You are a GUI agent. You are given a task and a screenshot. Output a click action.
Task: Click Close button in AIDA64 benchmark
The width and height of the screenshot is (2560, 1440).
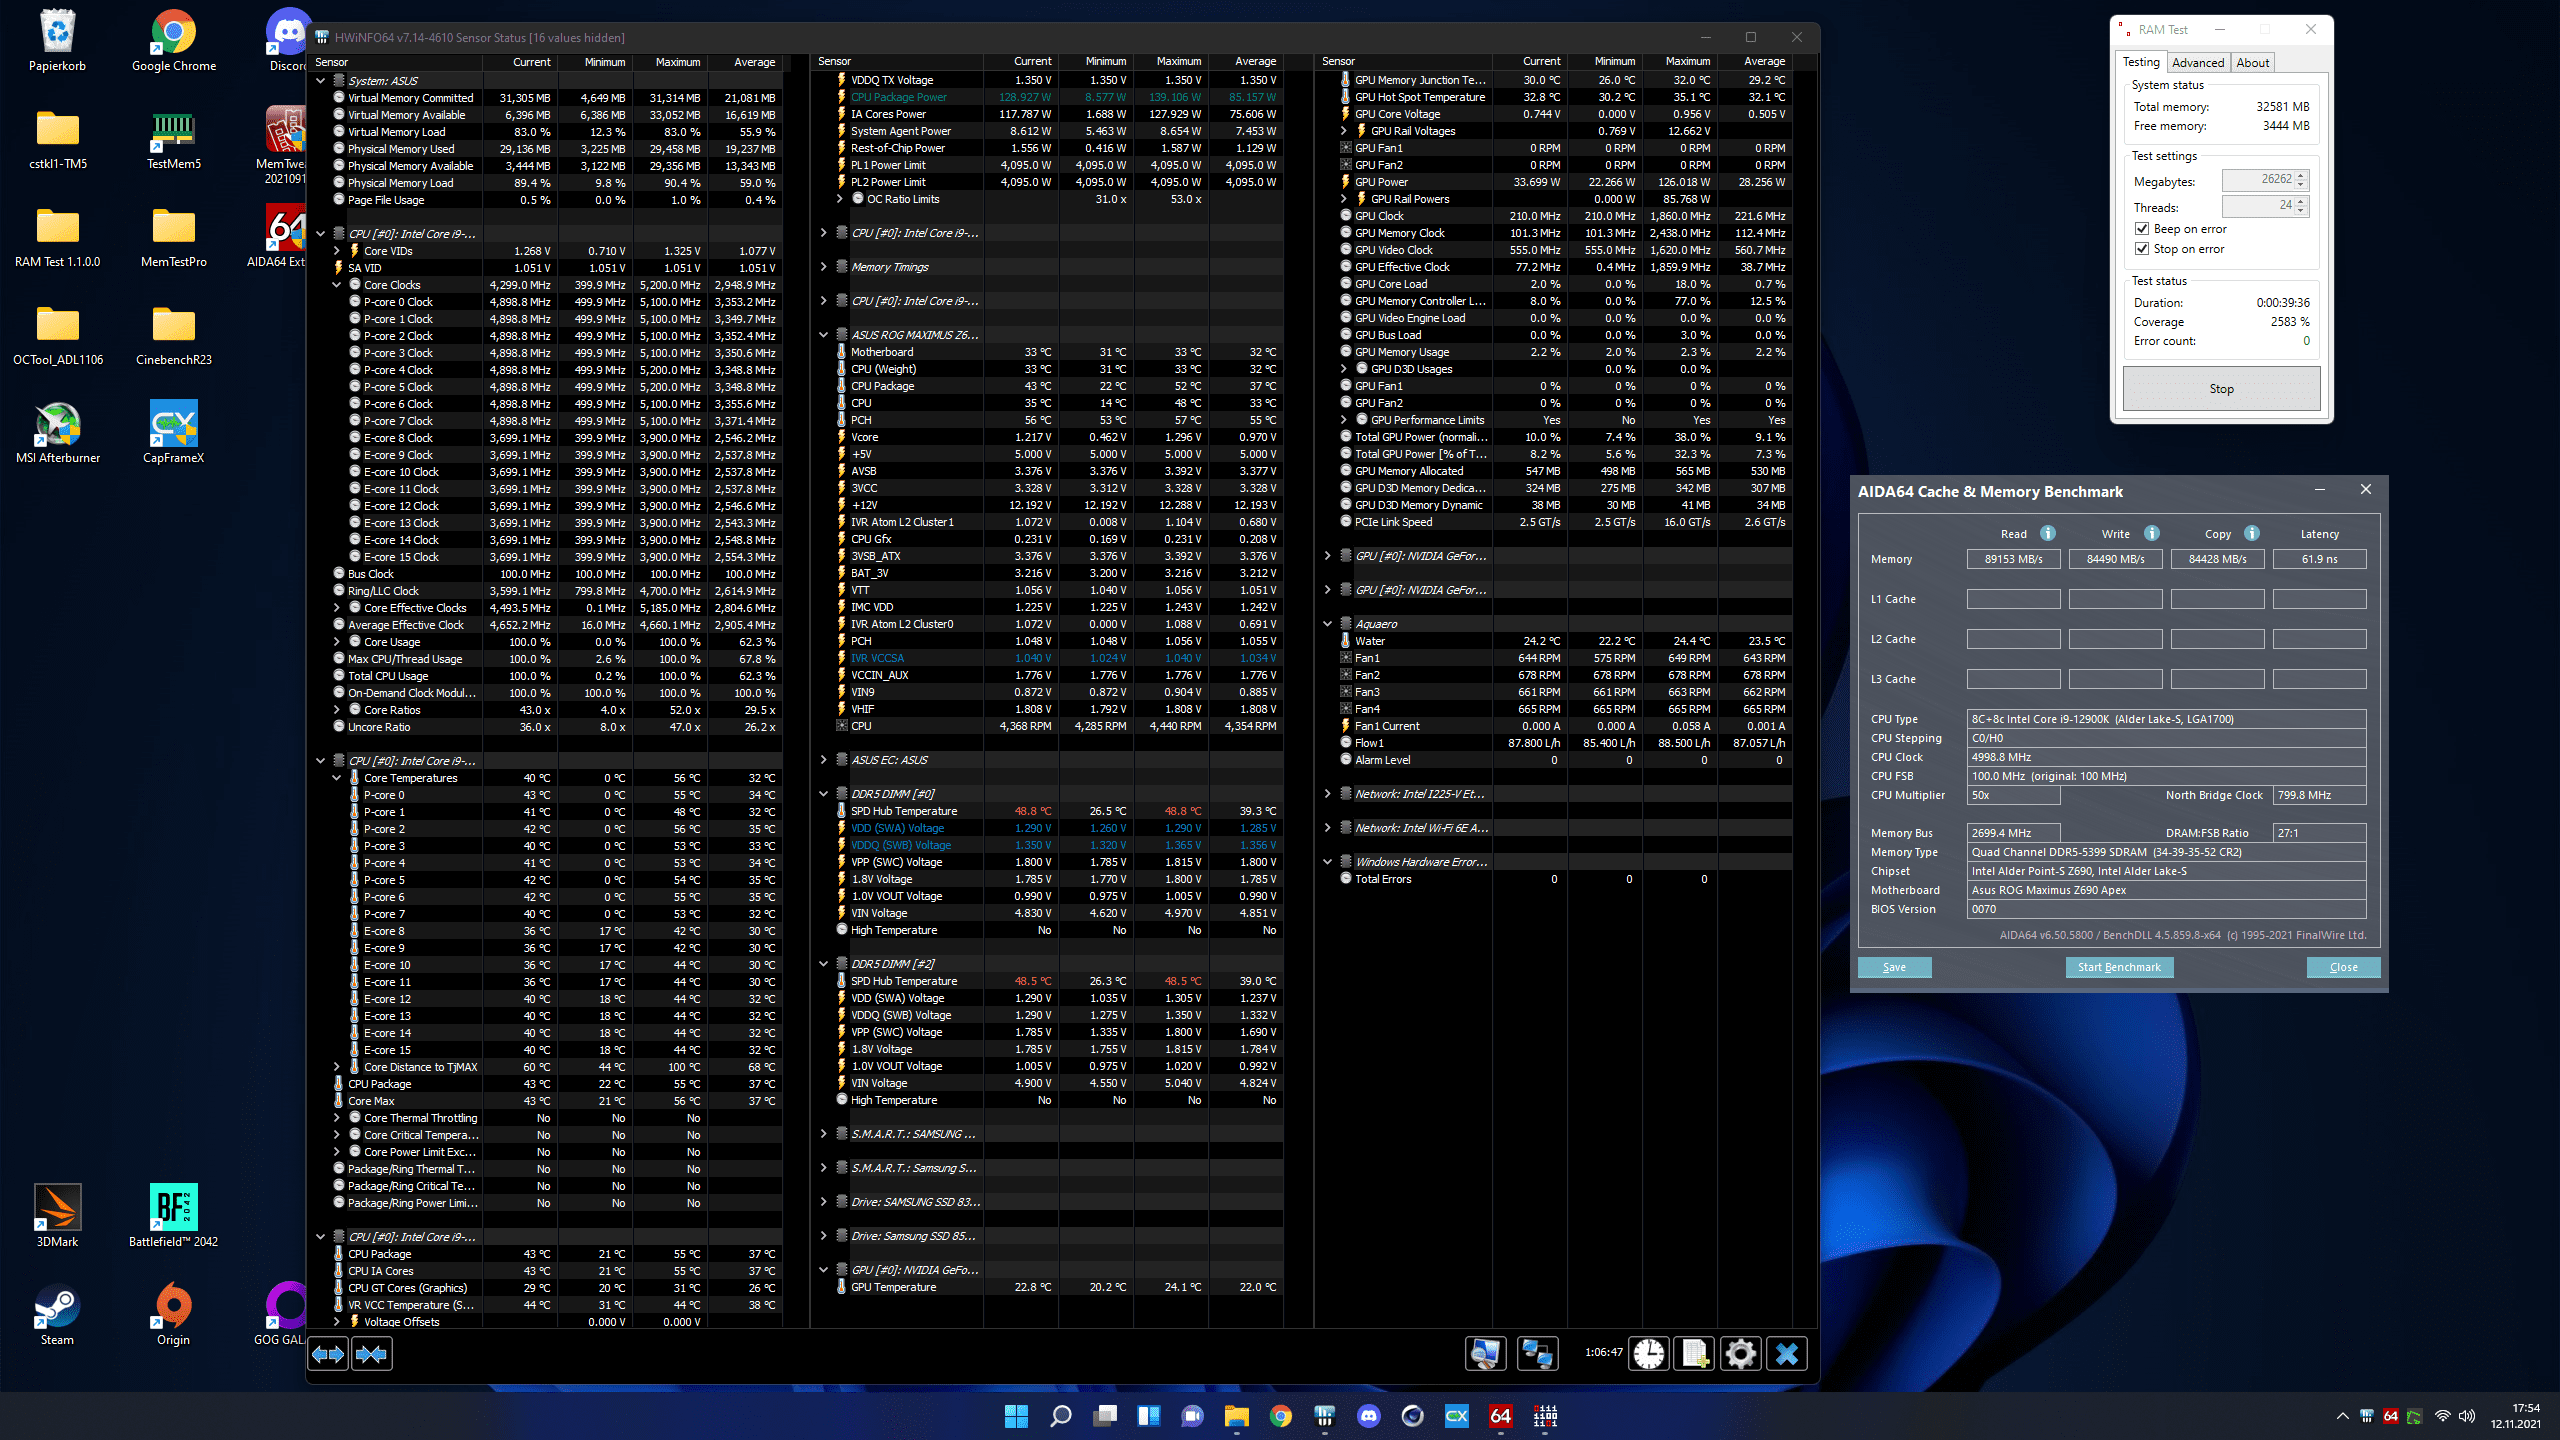point(2343,967)
